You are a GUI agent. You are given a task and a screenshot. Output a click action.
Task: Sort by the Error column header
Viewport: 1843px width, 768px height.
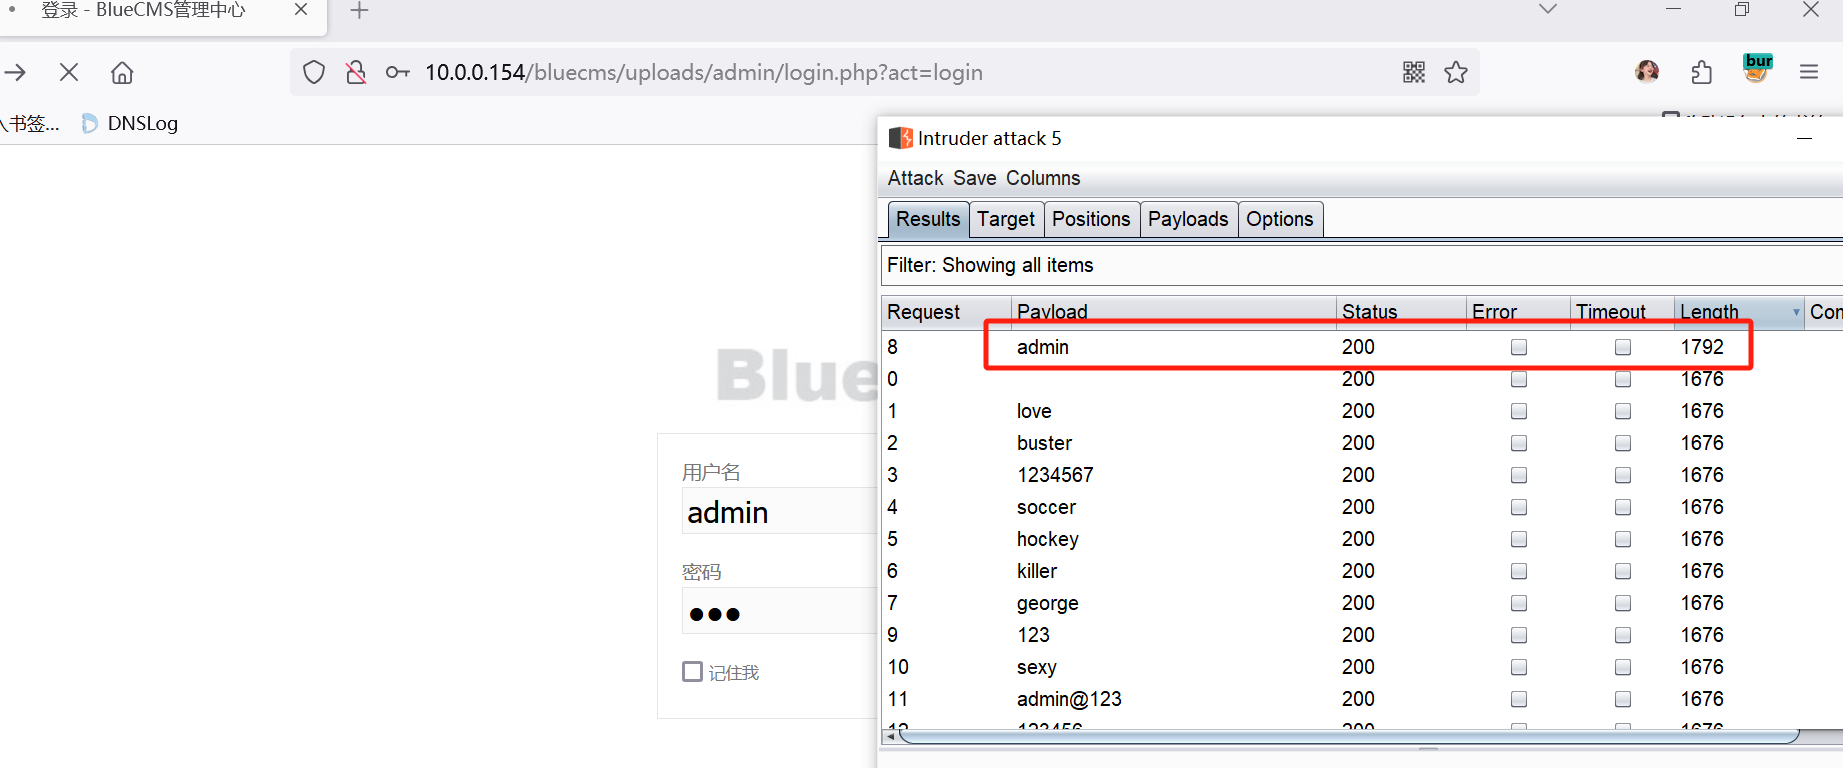[x=1518, y=312]
